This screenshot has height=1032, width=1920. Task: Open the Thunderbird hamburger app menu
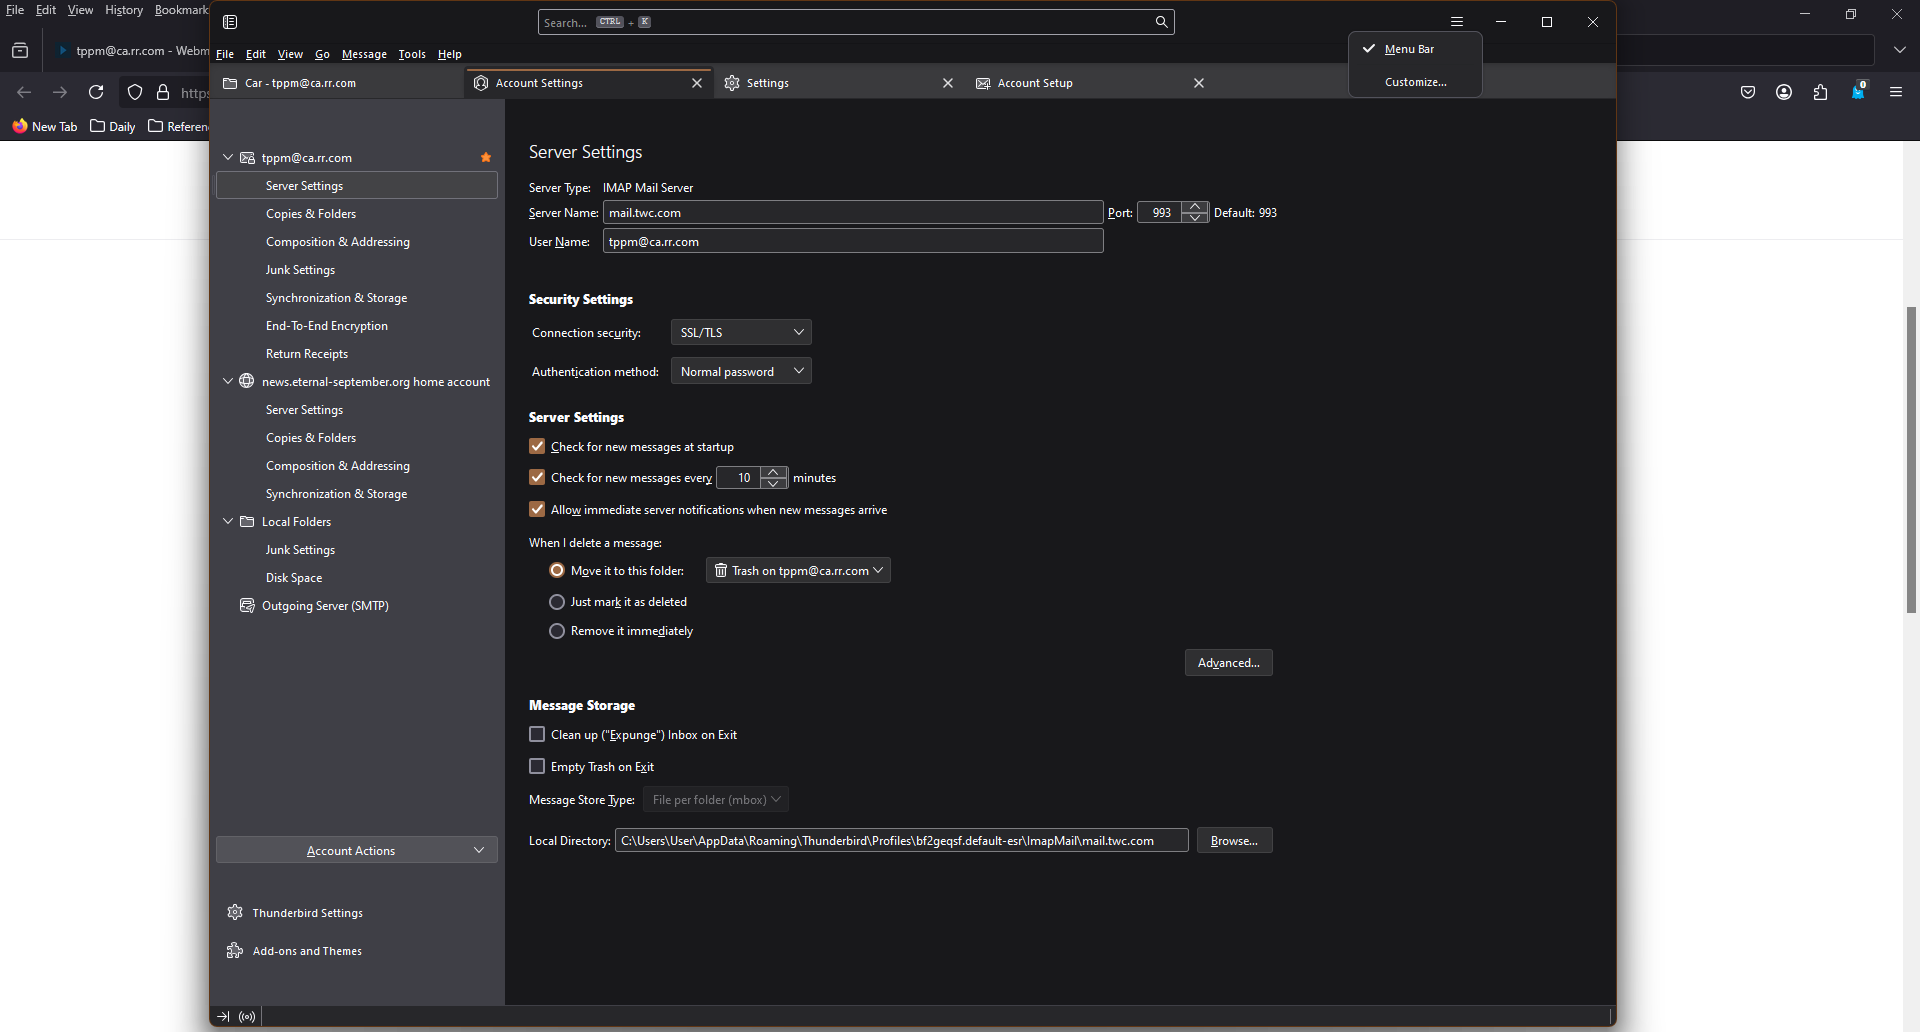[x=1457, y=22]
